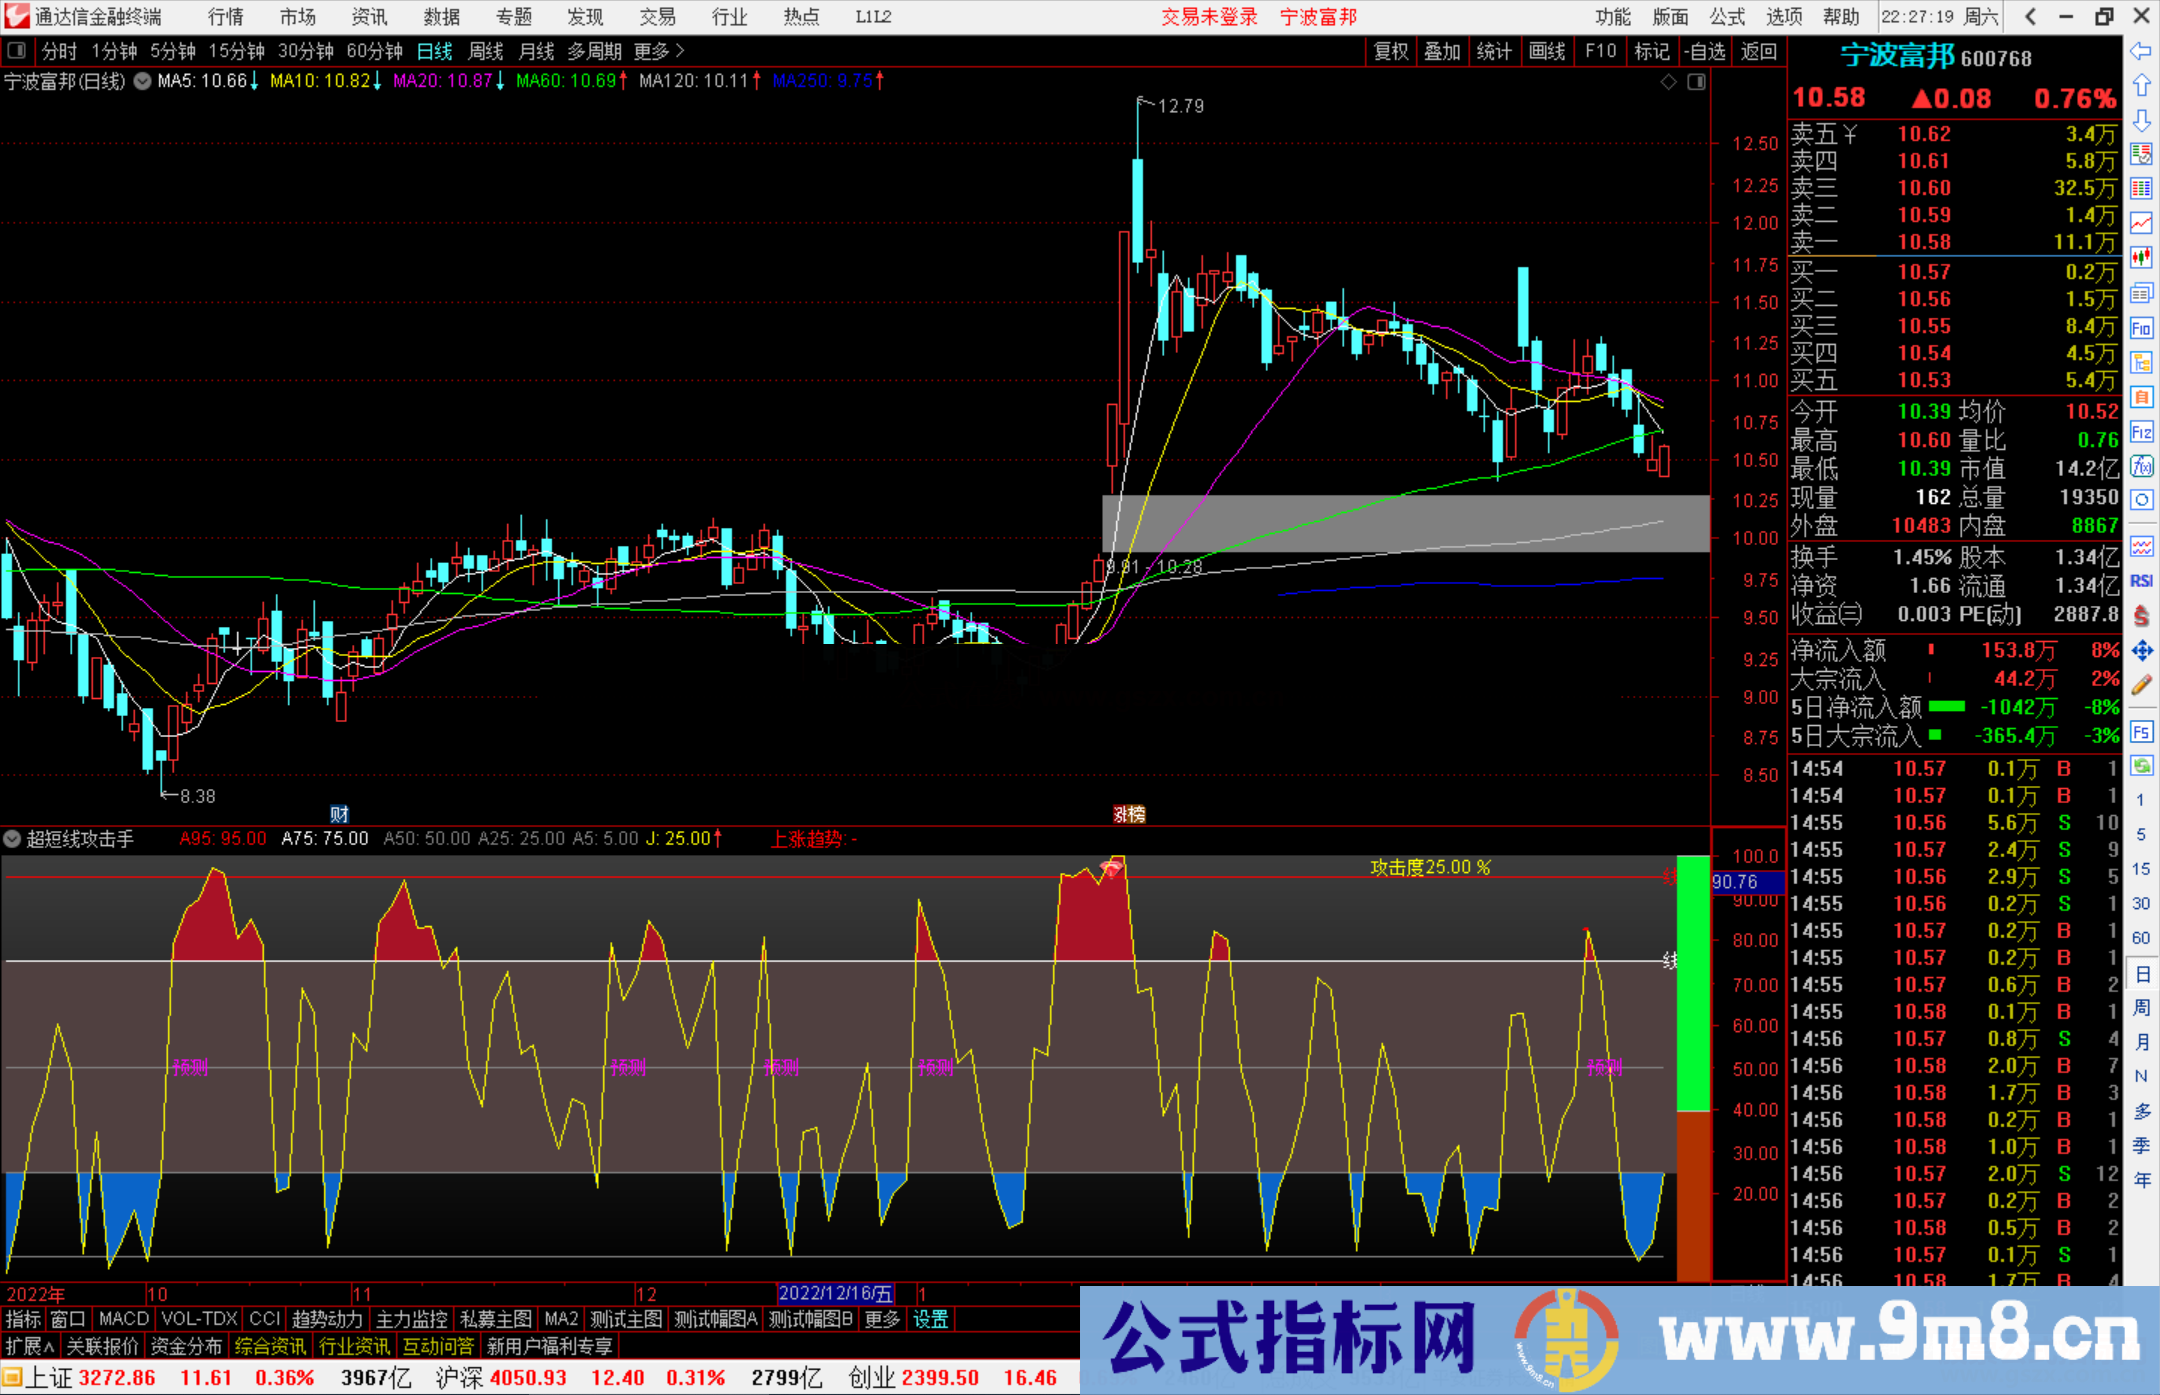Toggle the circle beside 超短线攻击手 indicator
The height and width of the screenshot is (1395, 2160).
(x=12, y=839)
